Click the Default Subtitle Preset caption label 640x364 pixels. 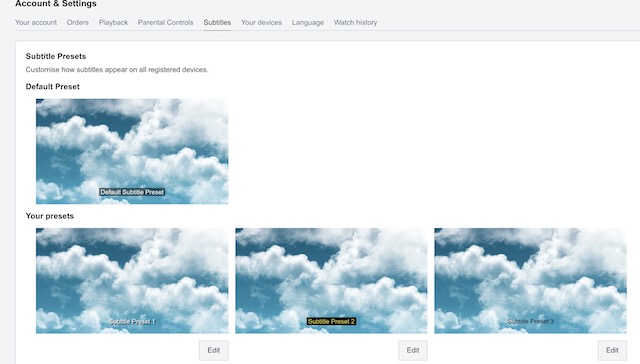tap(132, 192)
